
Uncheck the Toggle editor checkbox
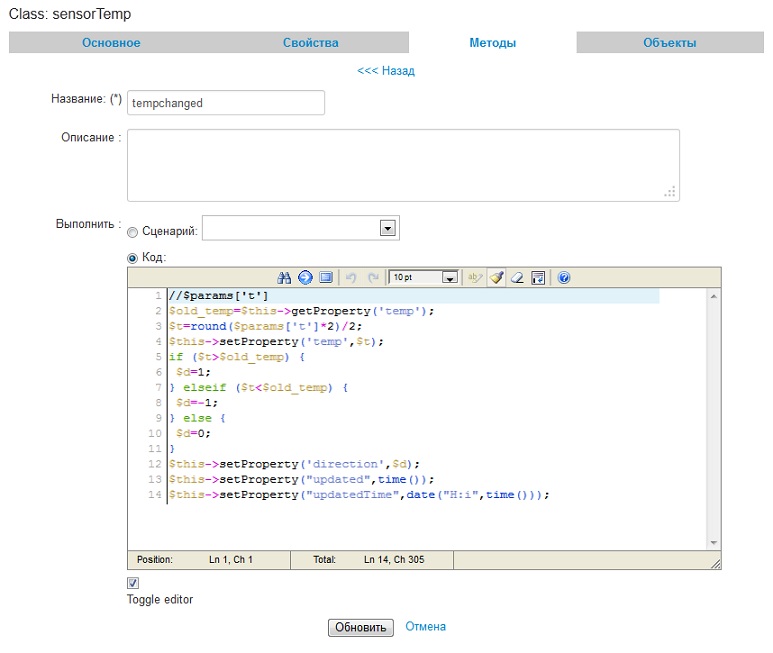[x=133, y=583]
